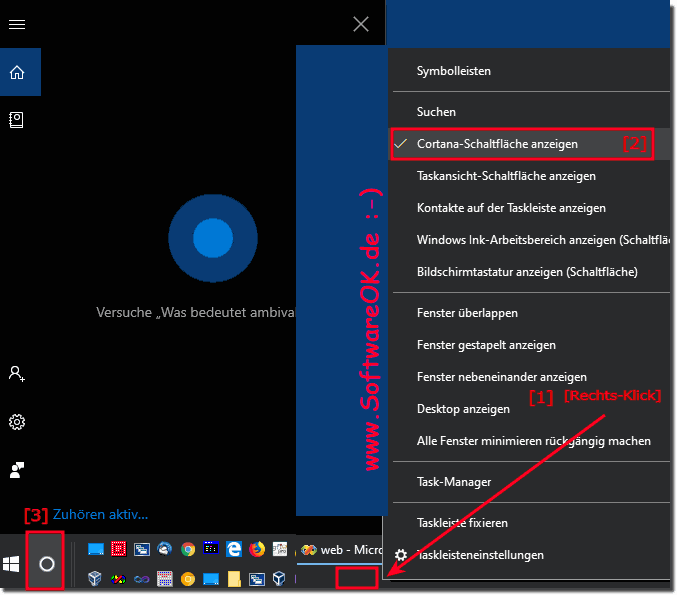Open Task-Manager from the context menu
Viewport: 677px width, 595px height.
[x=531, y=481]
